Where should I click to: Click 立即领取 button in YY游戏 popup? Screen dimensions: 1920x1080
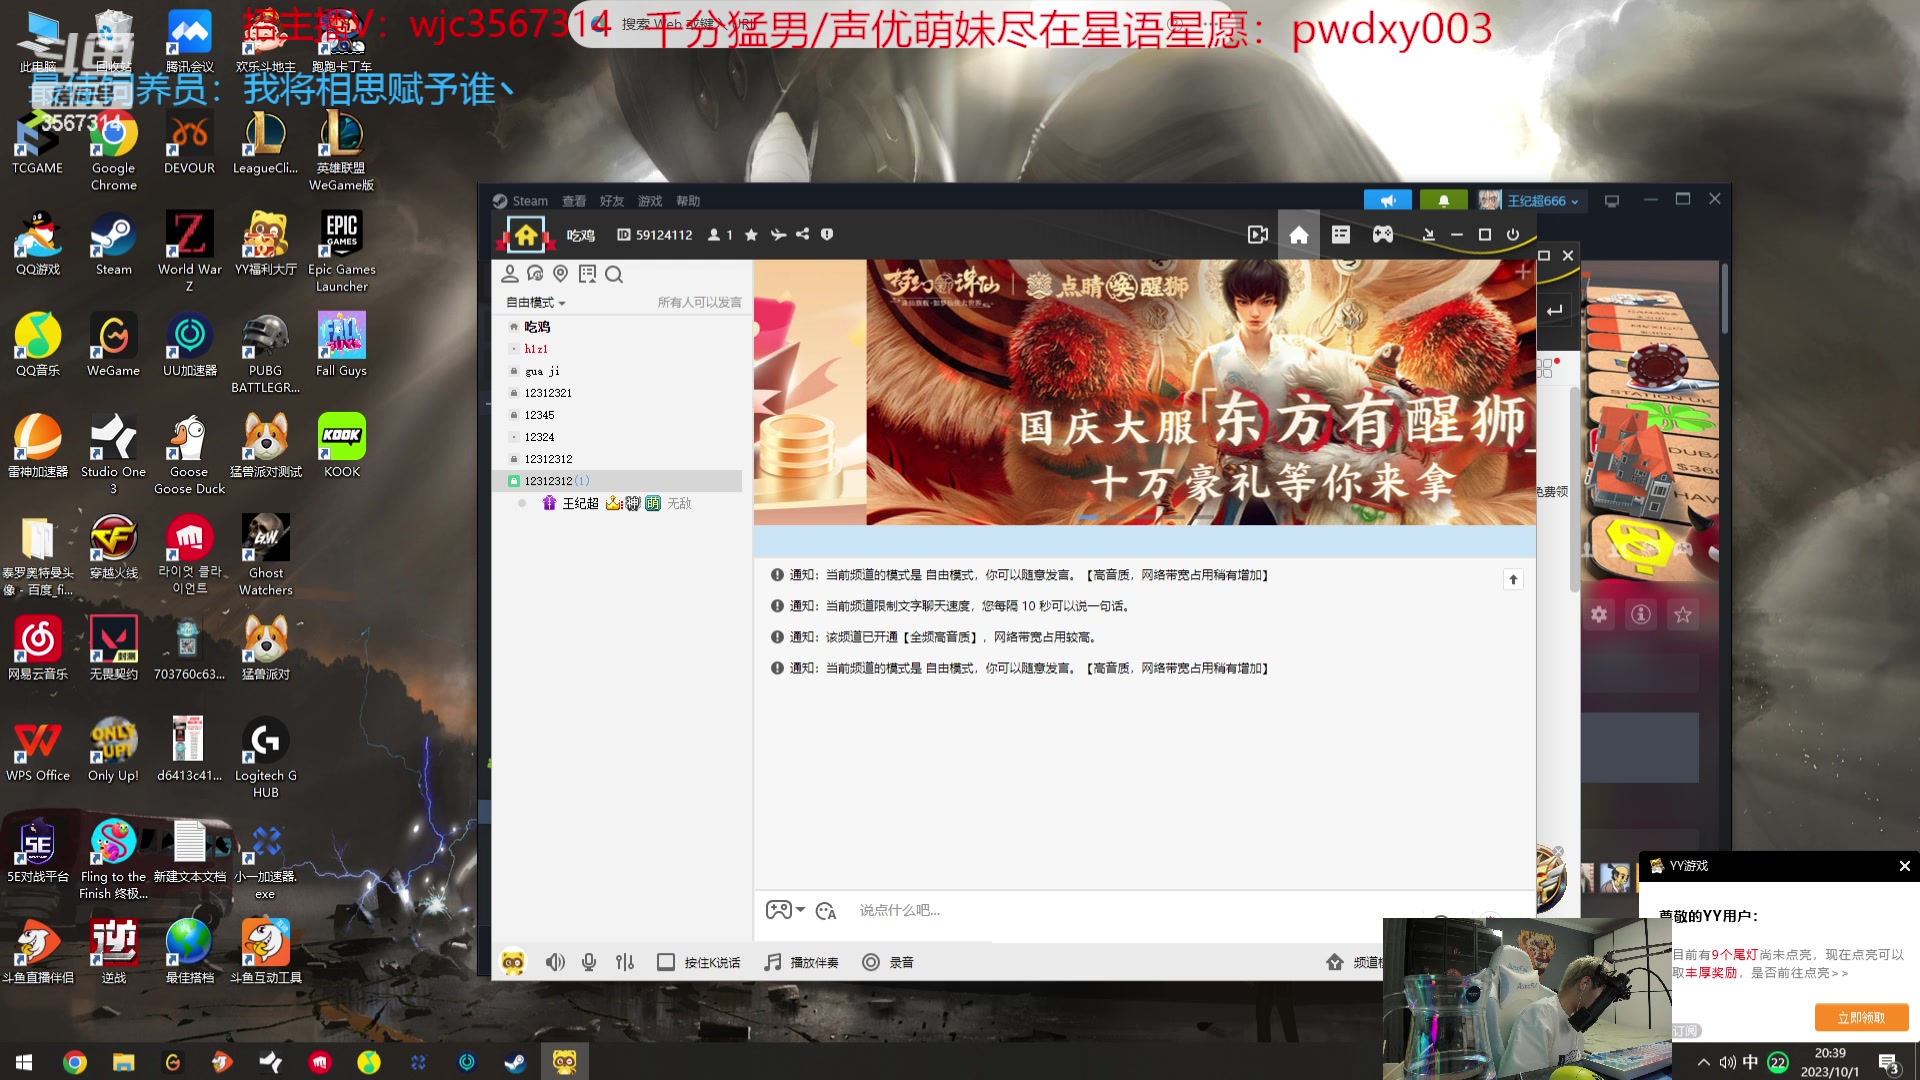1861,1018
